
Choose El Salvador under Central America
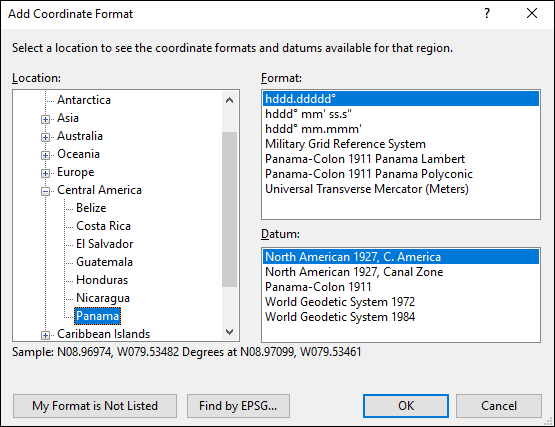pos(104,244)
